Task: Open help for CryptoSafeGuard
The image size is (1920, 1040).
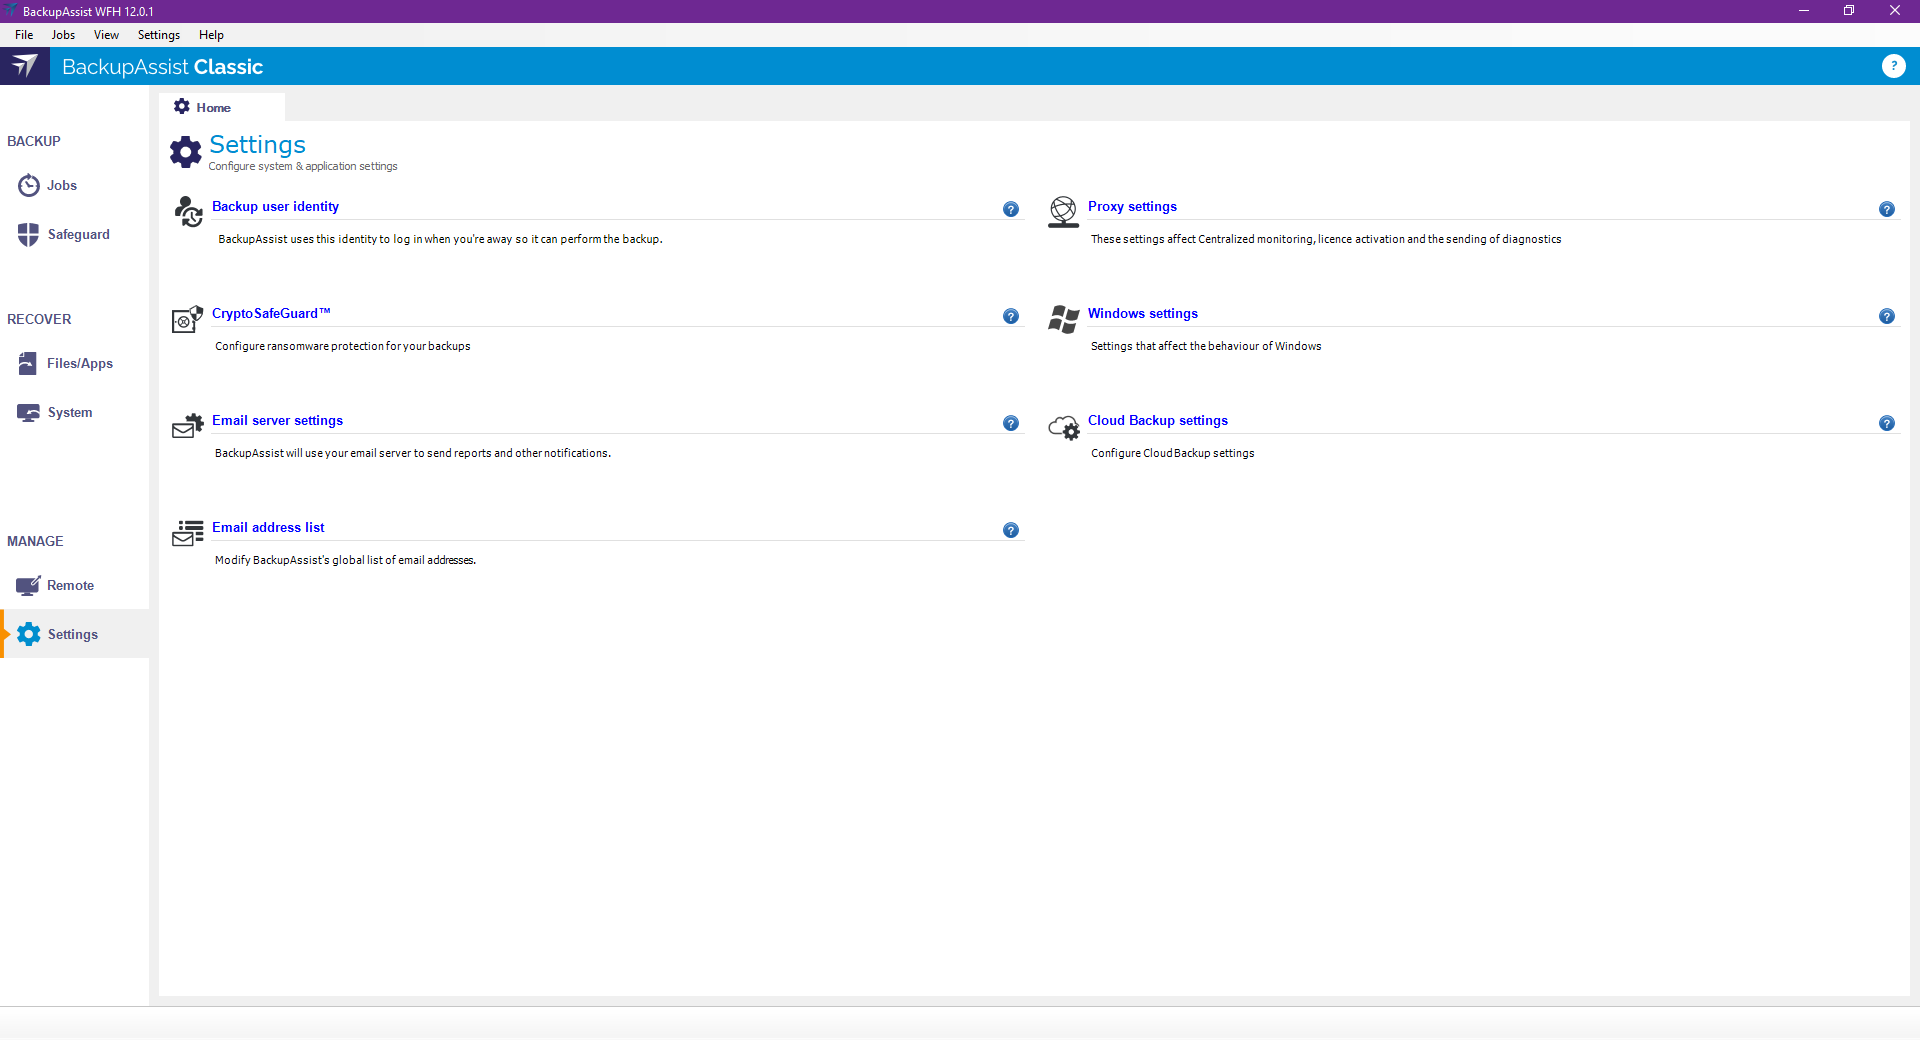Action: 1011,316
